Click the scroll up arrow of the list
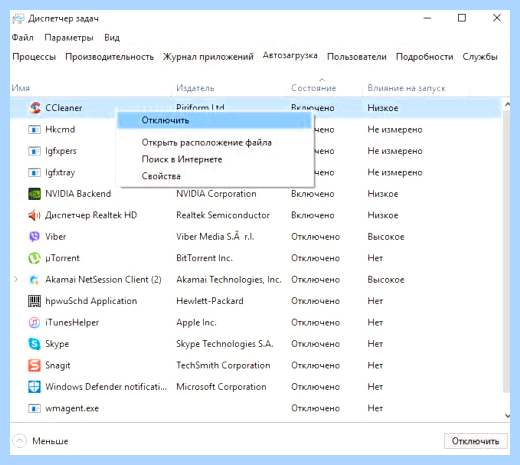 [507, 105]
